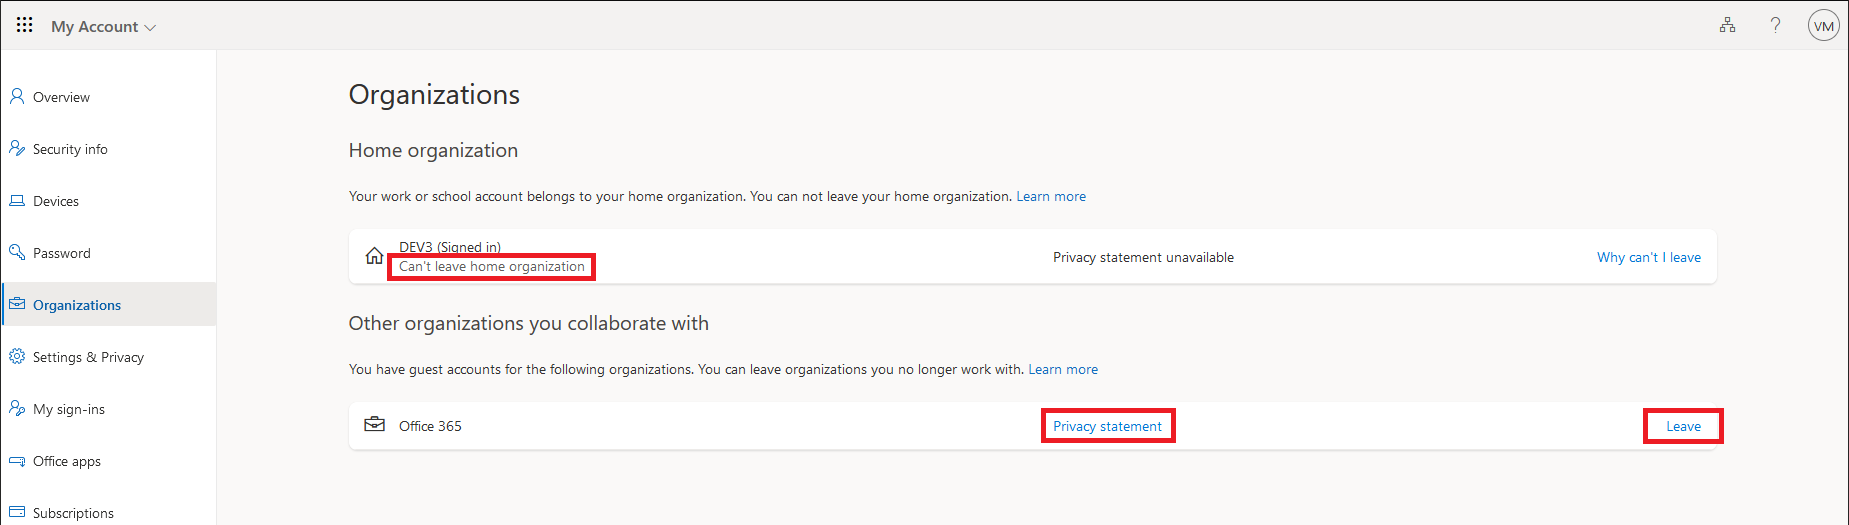Click the 'Home organization' section heading
This screenshot has width=1849, height=525.
point(433,151)
